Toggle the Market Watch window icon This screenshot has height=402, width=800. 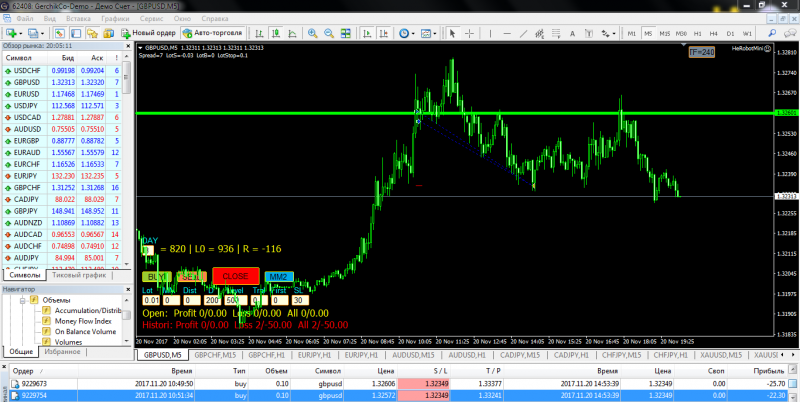pyautogui.click(x=60, y=33)
